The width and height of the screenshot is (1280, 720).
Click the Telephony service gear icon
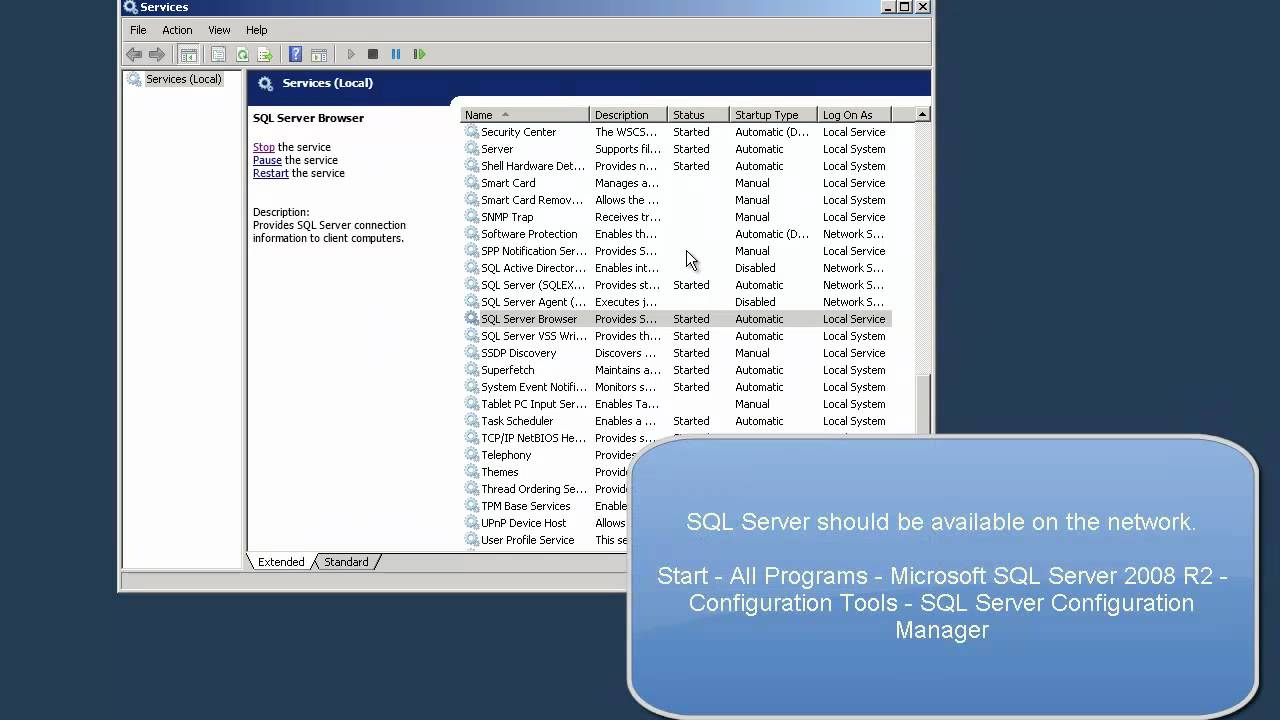(472, 455)
